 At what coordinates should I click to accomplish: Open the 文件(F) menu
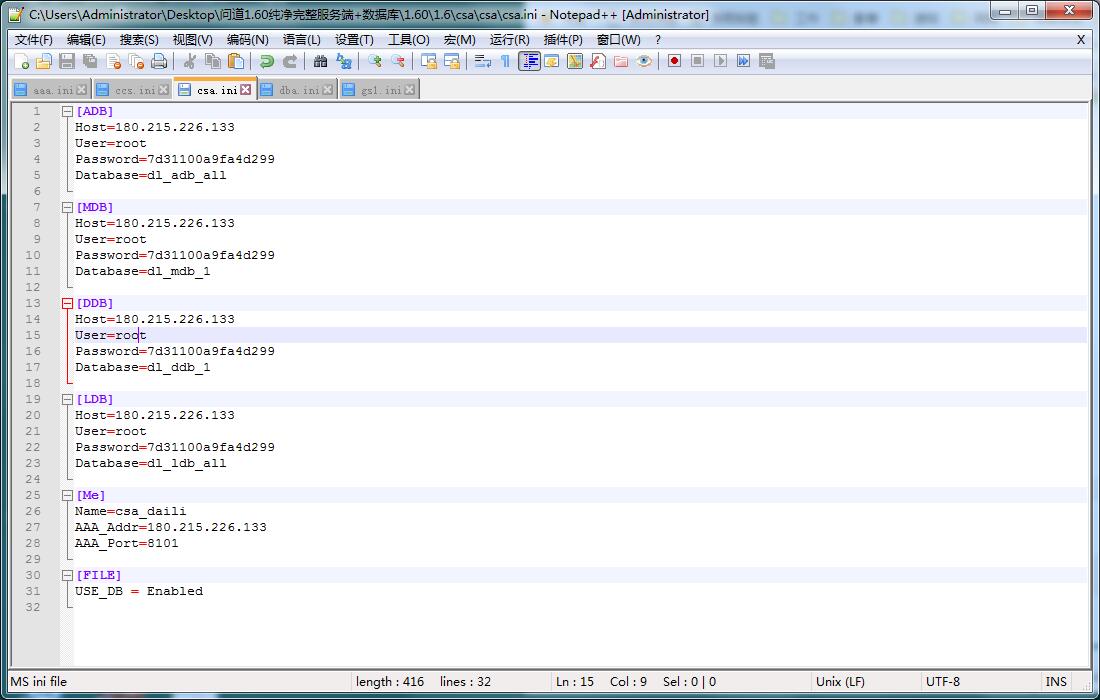coord(34,40)
